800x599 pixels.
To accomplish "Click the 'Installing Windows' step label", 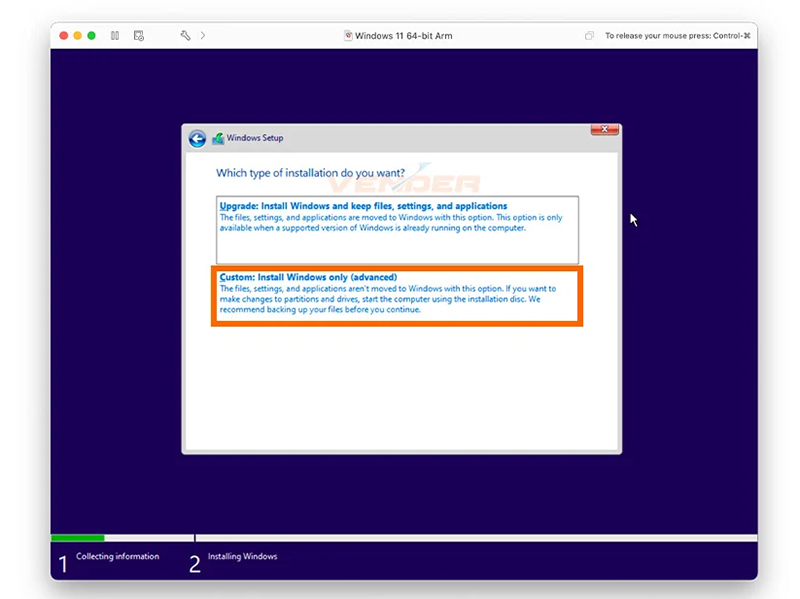I will pos(242,556).
